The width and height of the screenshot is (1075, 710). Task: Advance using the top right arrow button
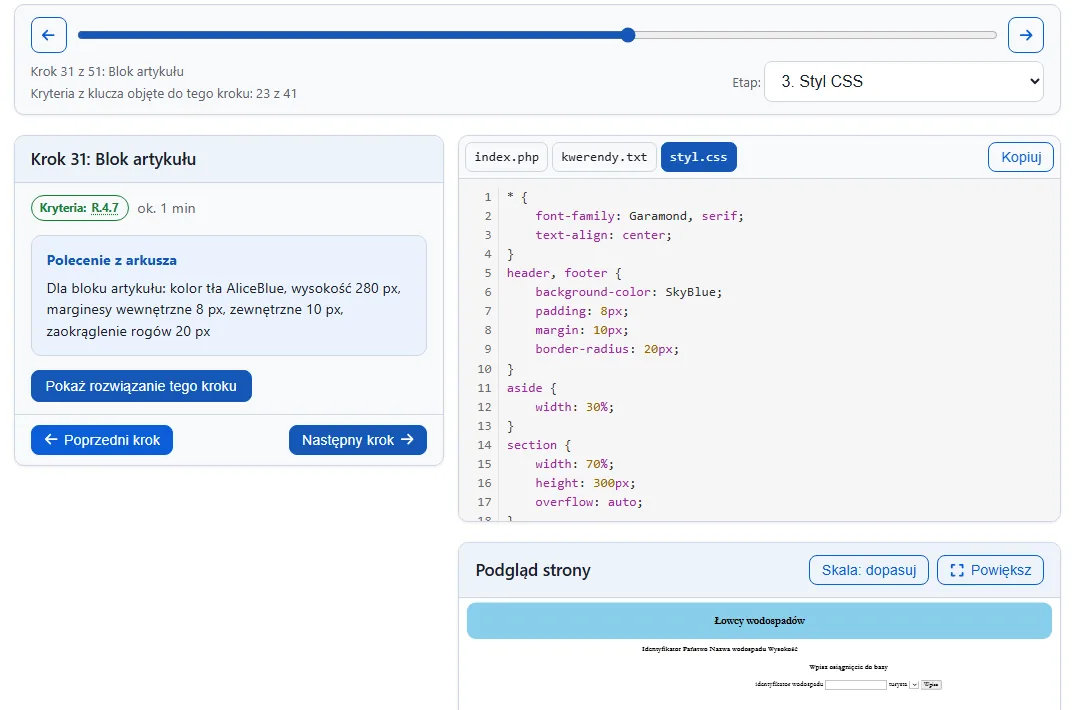[1026, 35]
